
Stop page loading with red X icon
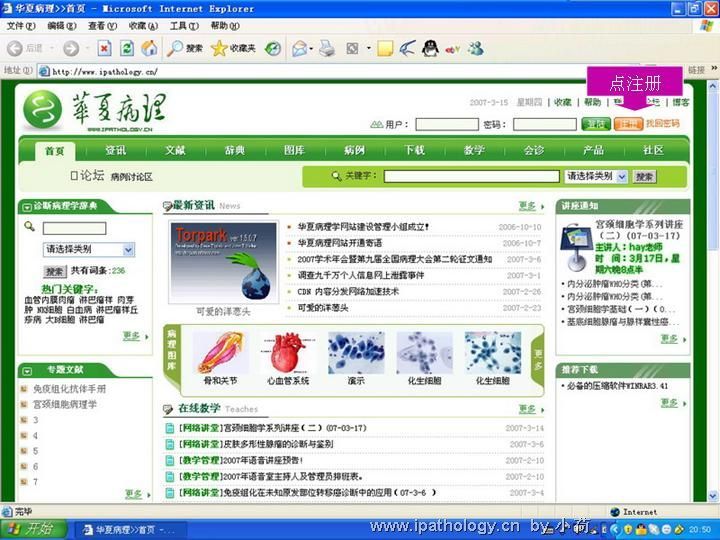coord(104,48)
